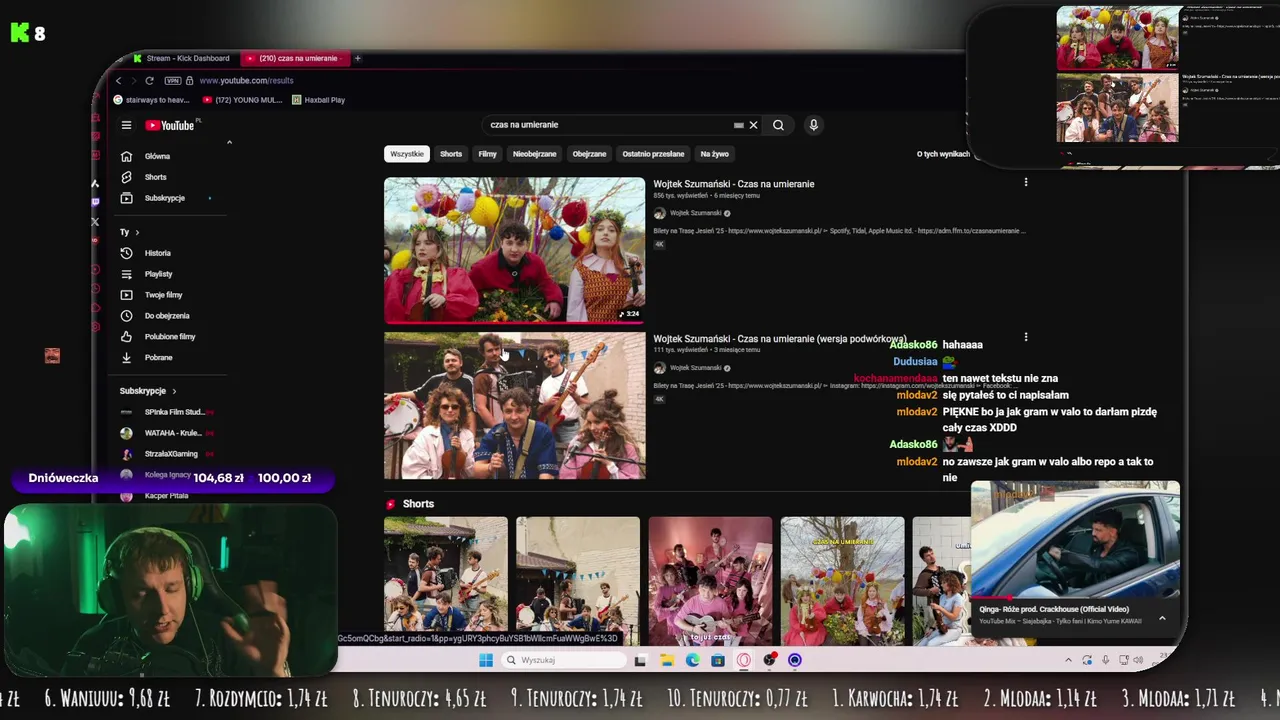The height and width of the screenshot is (720, 1280).
Task: Click the search magnifier button
Action: pyautogui.click(x=778, y=125)
